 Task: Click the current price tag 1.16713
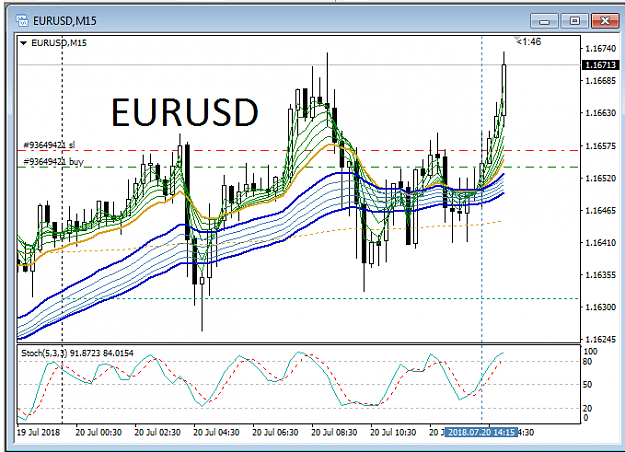(601, 65)
